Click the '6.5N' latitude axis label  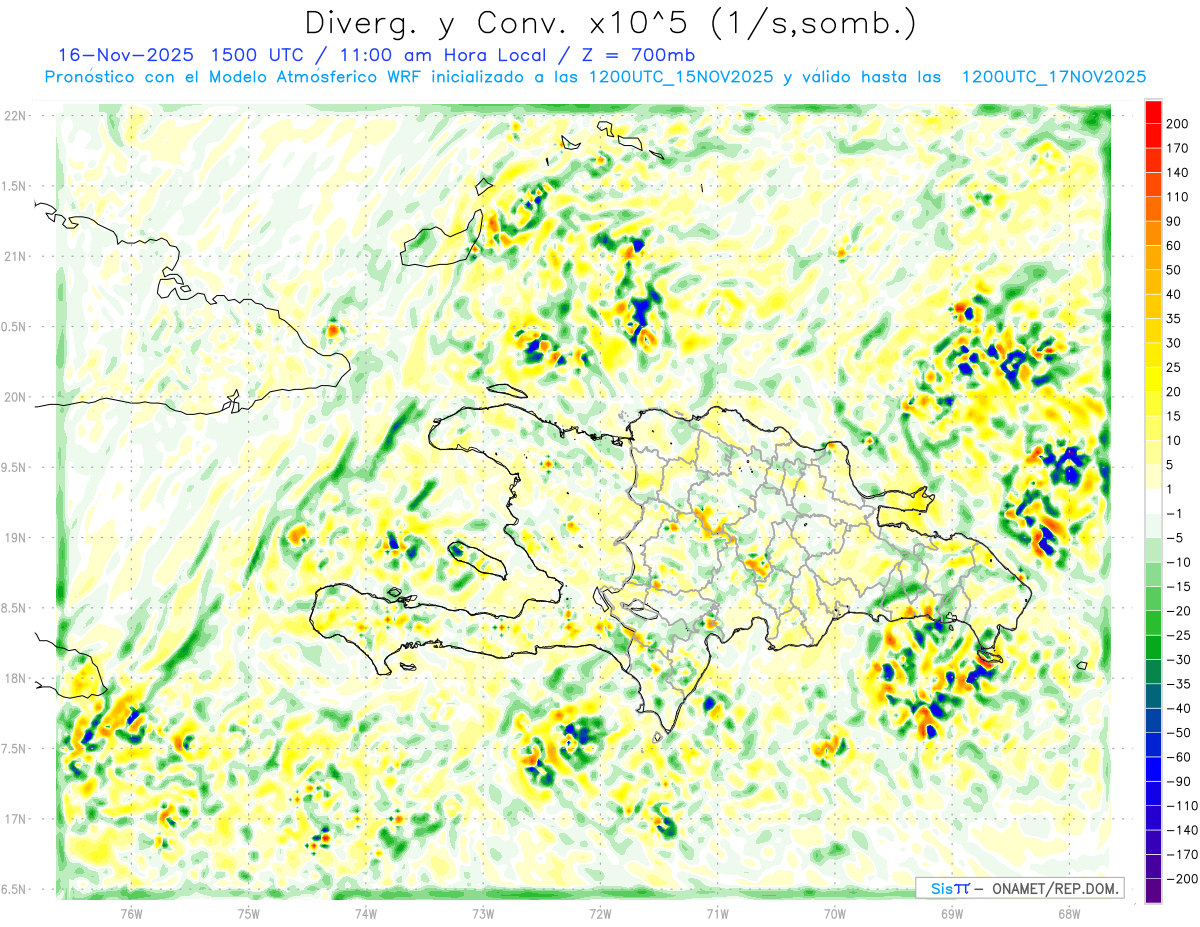coord(15,889)
